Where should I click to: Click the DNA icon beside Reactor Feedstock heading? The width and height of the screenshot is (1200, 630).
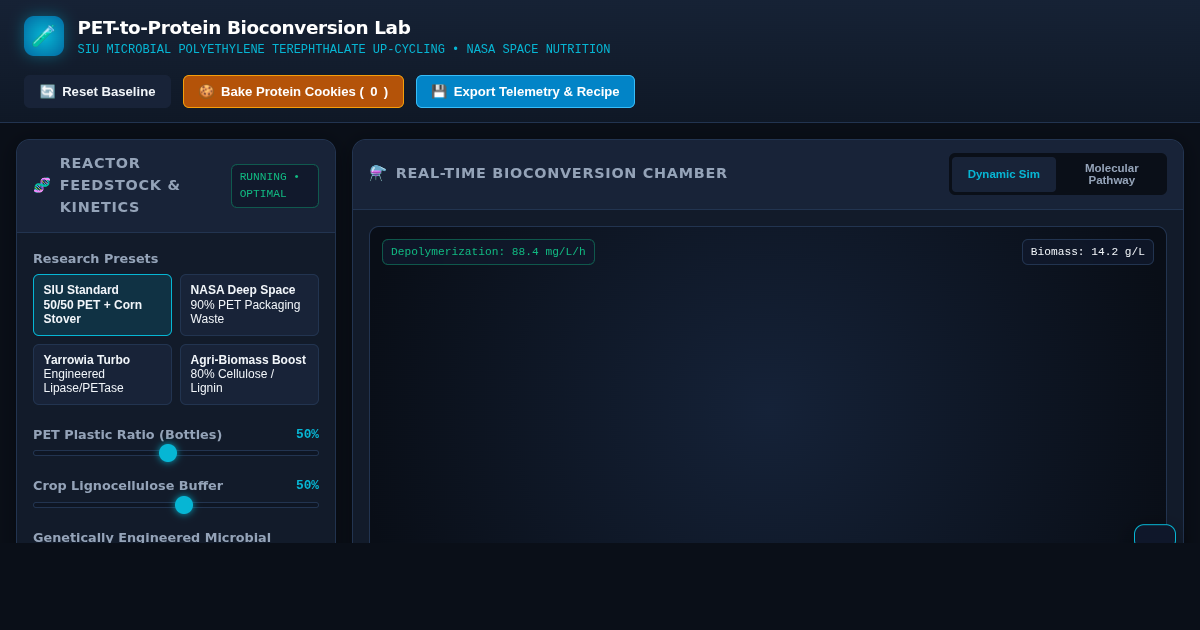[42, 185]
